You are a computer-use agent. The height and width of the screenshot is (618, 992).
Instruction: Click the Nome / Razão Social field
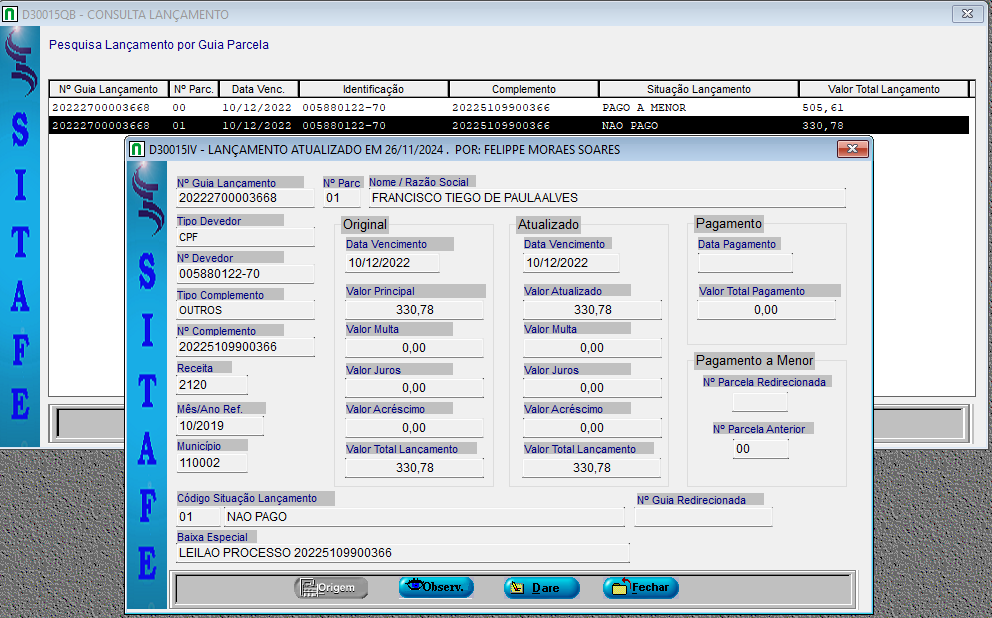(606, 198)
